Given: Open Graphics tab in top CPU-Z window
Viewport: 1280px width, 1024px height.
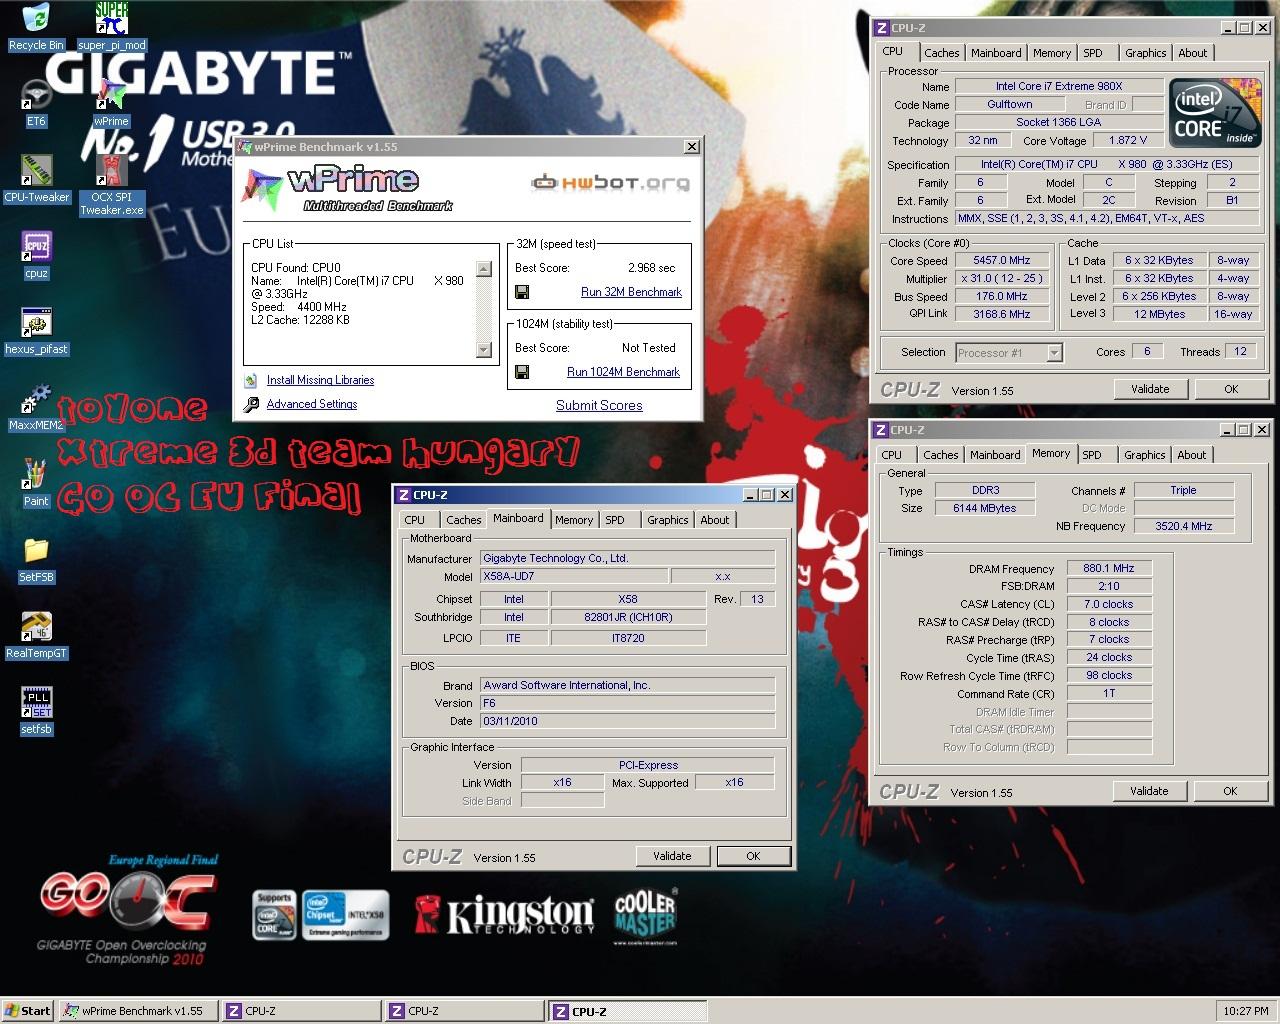Looking at the screenshot, I should pos(1145,53).
